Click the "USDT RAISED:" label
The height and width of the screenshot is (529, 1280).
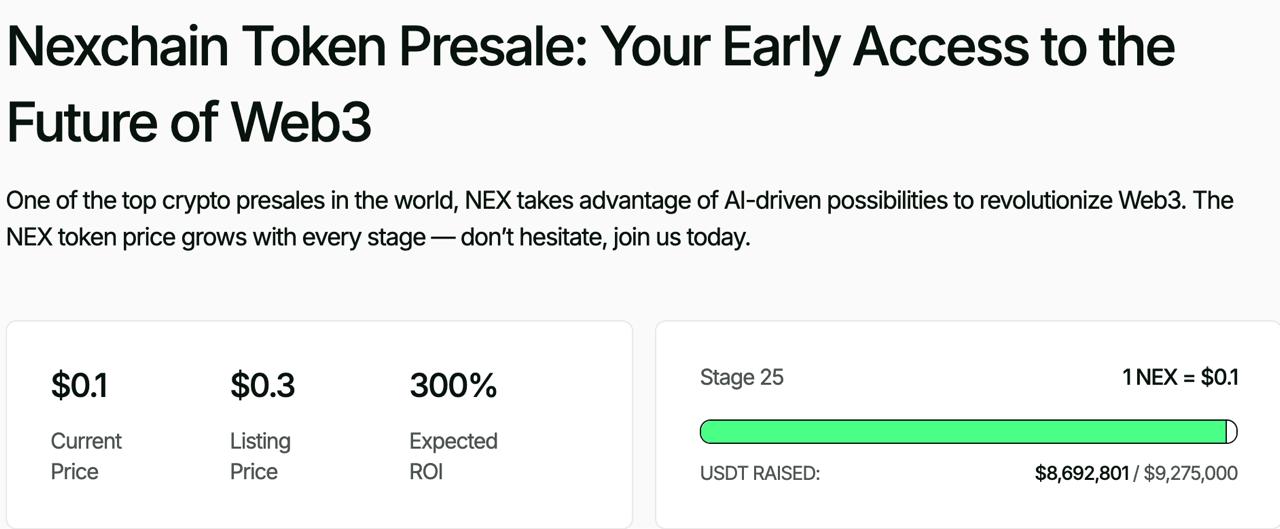tap(760, 473)
